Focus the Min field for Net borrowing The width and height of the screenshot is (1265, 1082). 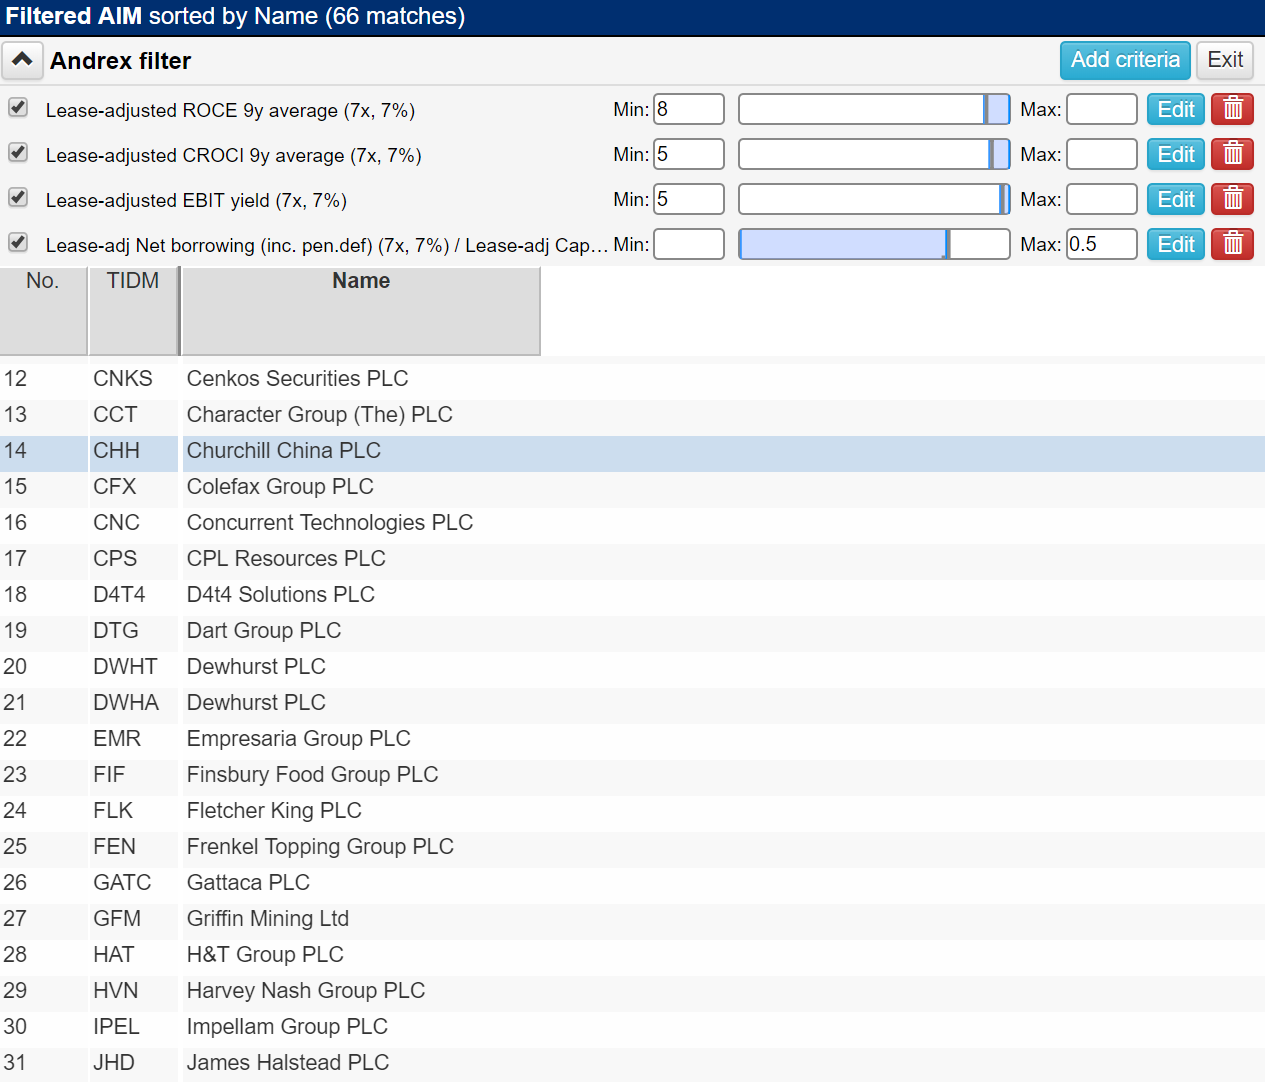pos(689,244)
